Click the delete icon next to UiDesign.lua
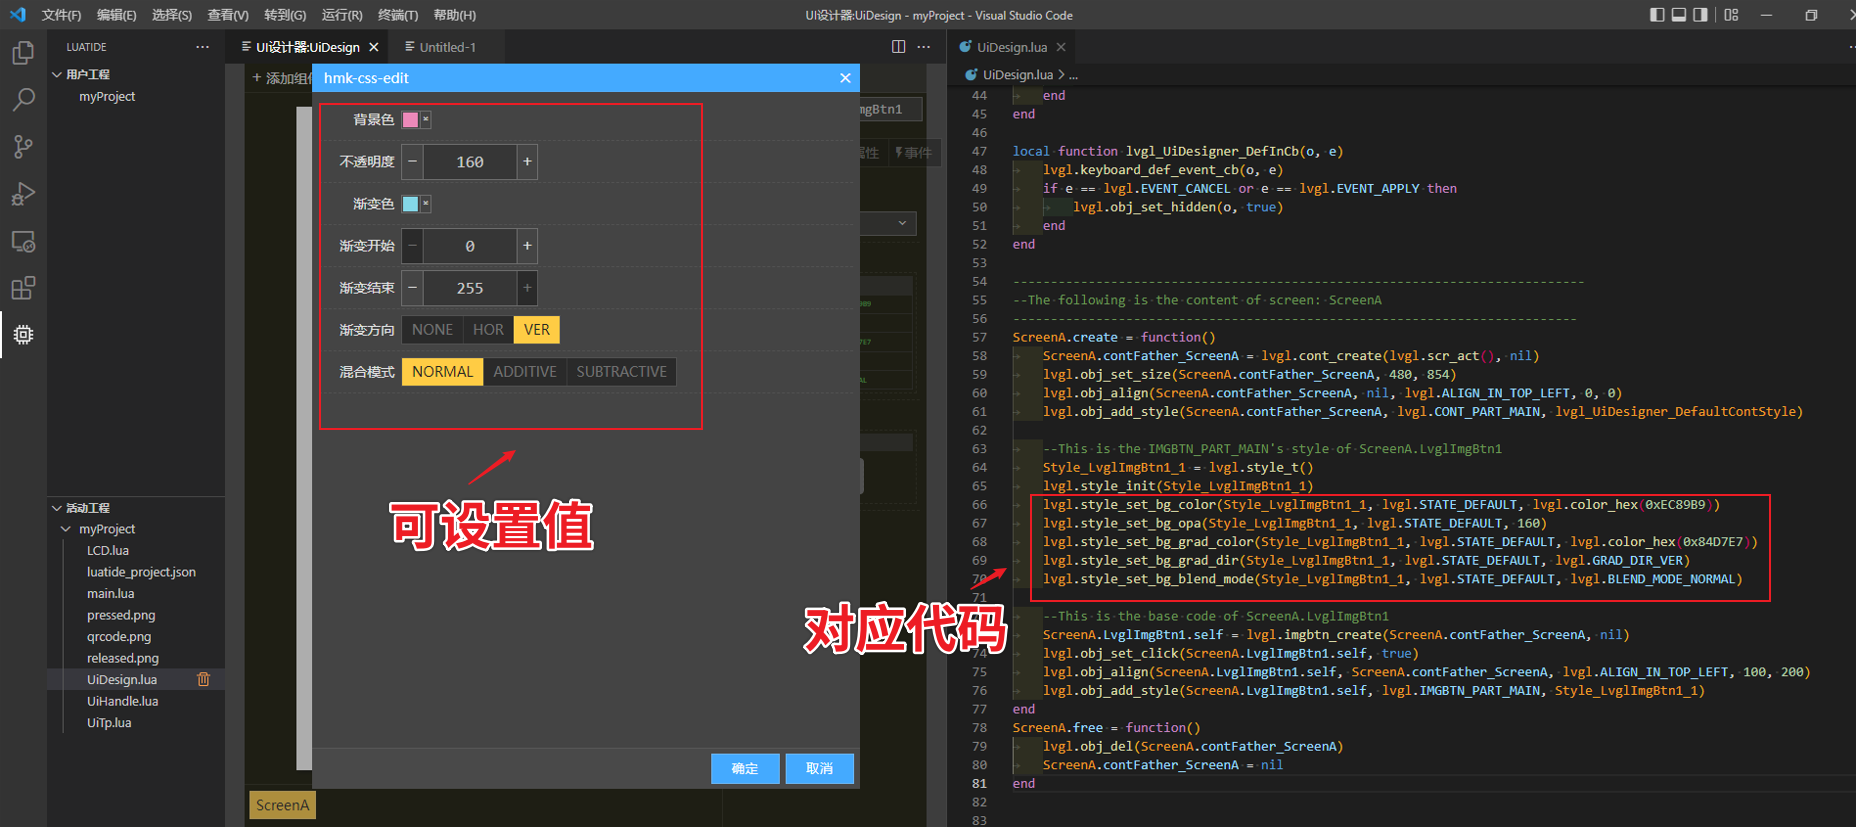This screenshot has width=1856, height=827. [204, 680]
